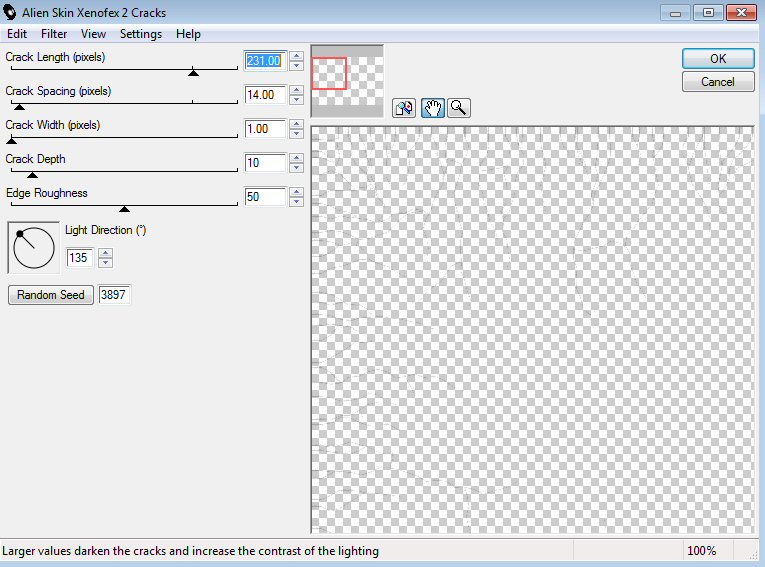765x567 pixels.
Task: Click the Crack Length slider handle
Action: pos(193,73)
